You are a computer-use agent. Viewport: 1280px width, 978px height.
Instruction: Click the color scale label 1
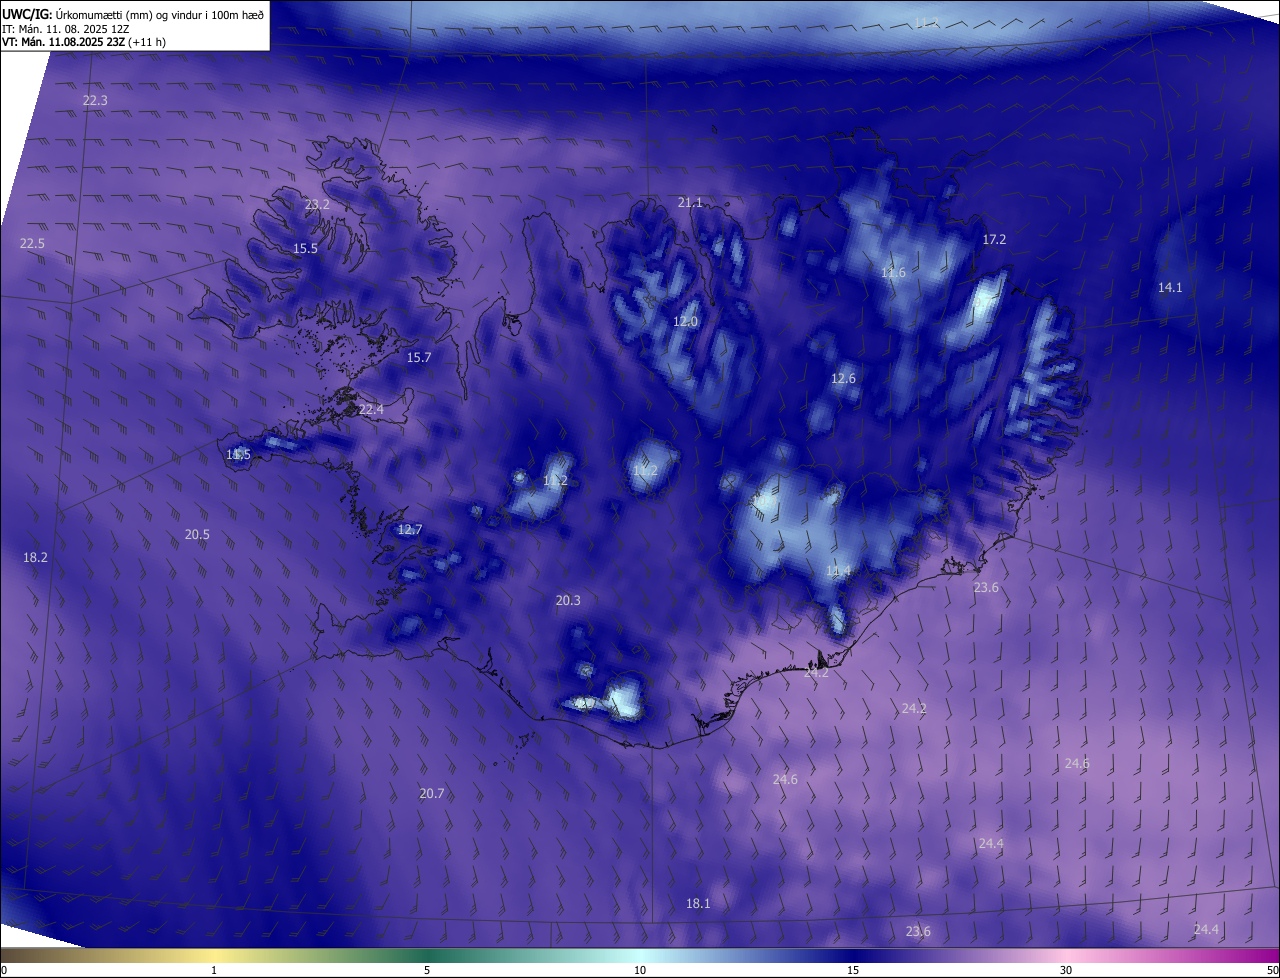coord(214,970)
